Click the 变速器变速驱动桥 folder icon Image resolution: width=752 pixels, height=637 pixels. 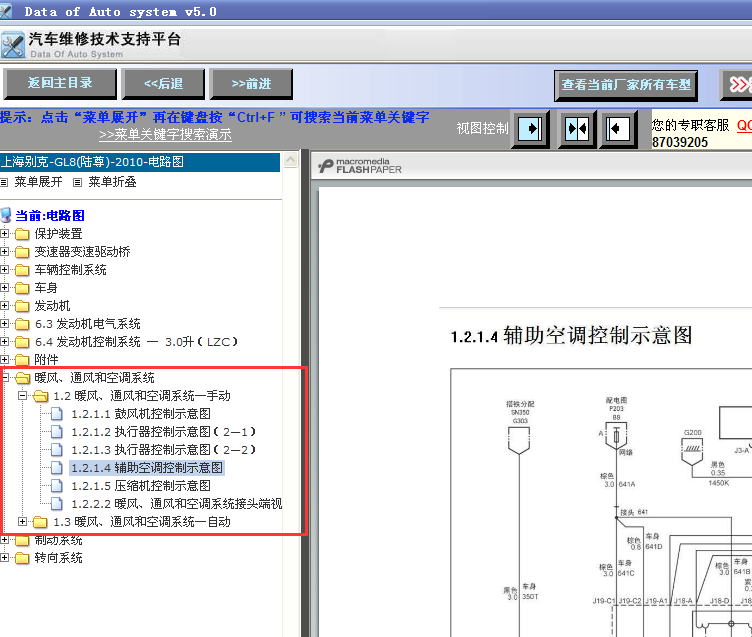22,252
